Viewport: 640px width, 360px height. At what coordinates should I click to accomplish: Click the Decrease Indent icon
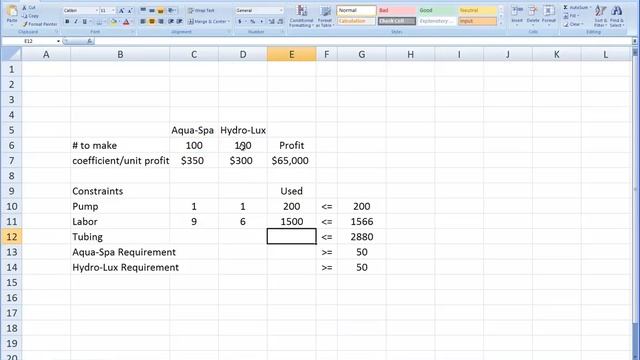pyautogui.click(x=171, y=21)
